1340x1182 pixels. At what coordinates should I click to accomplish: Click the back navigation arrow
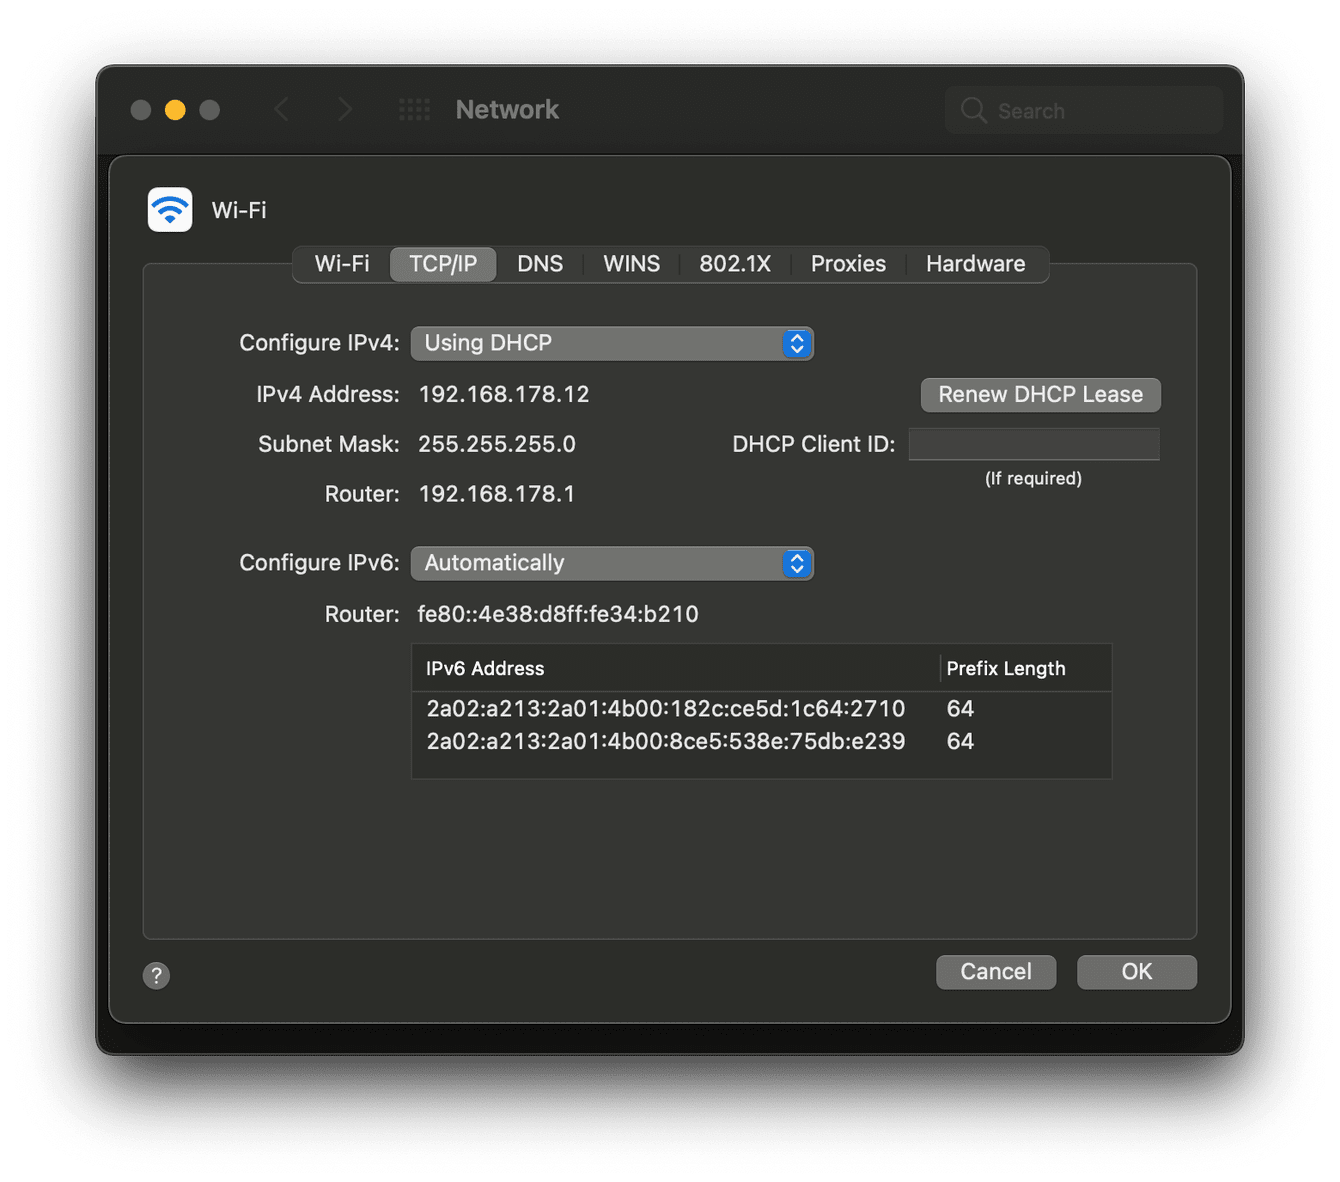tap(283, 109)
